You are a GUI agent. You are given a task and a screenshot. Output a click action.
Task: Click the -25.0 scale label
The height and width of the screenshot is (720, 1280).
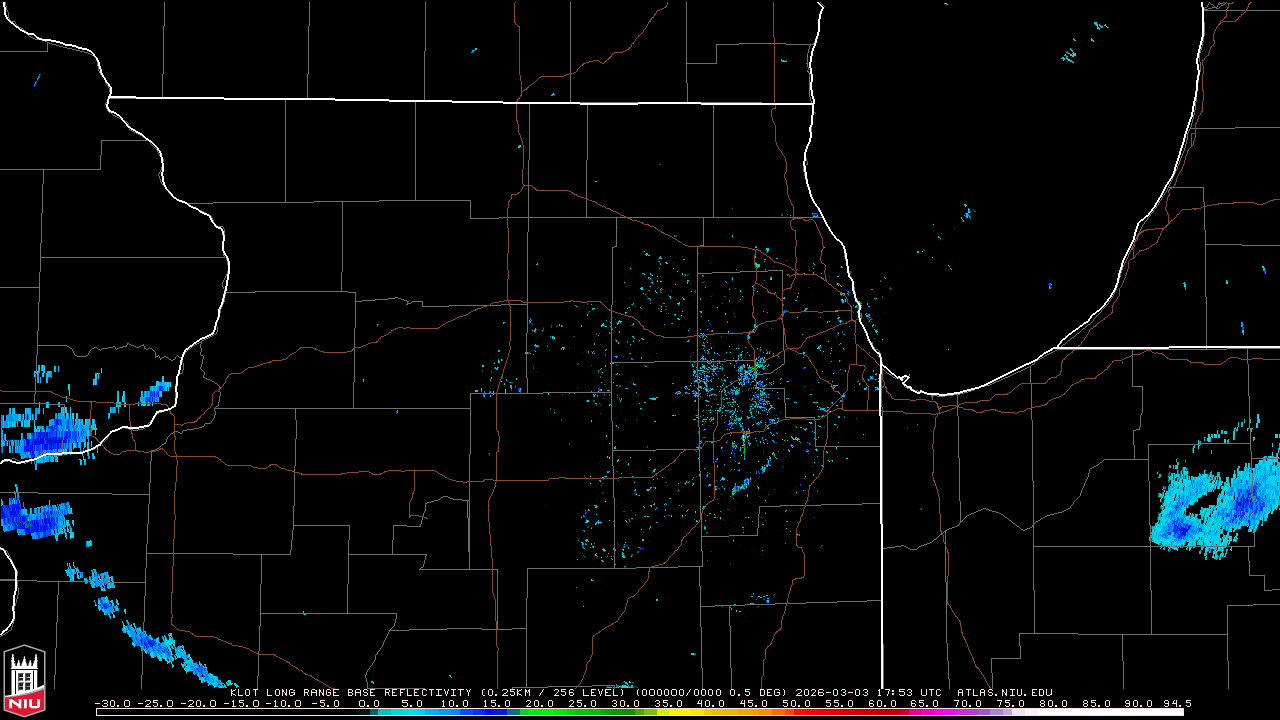click(x=156, y=703)
